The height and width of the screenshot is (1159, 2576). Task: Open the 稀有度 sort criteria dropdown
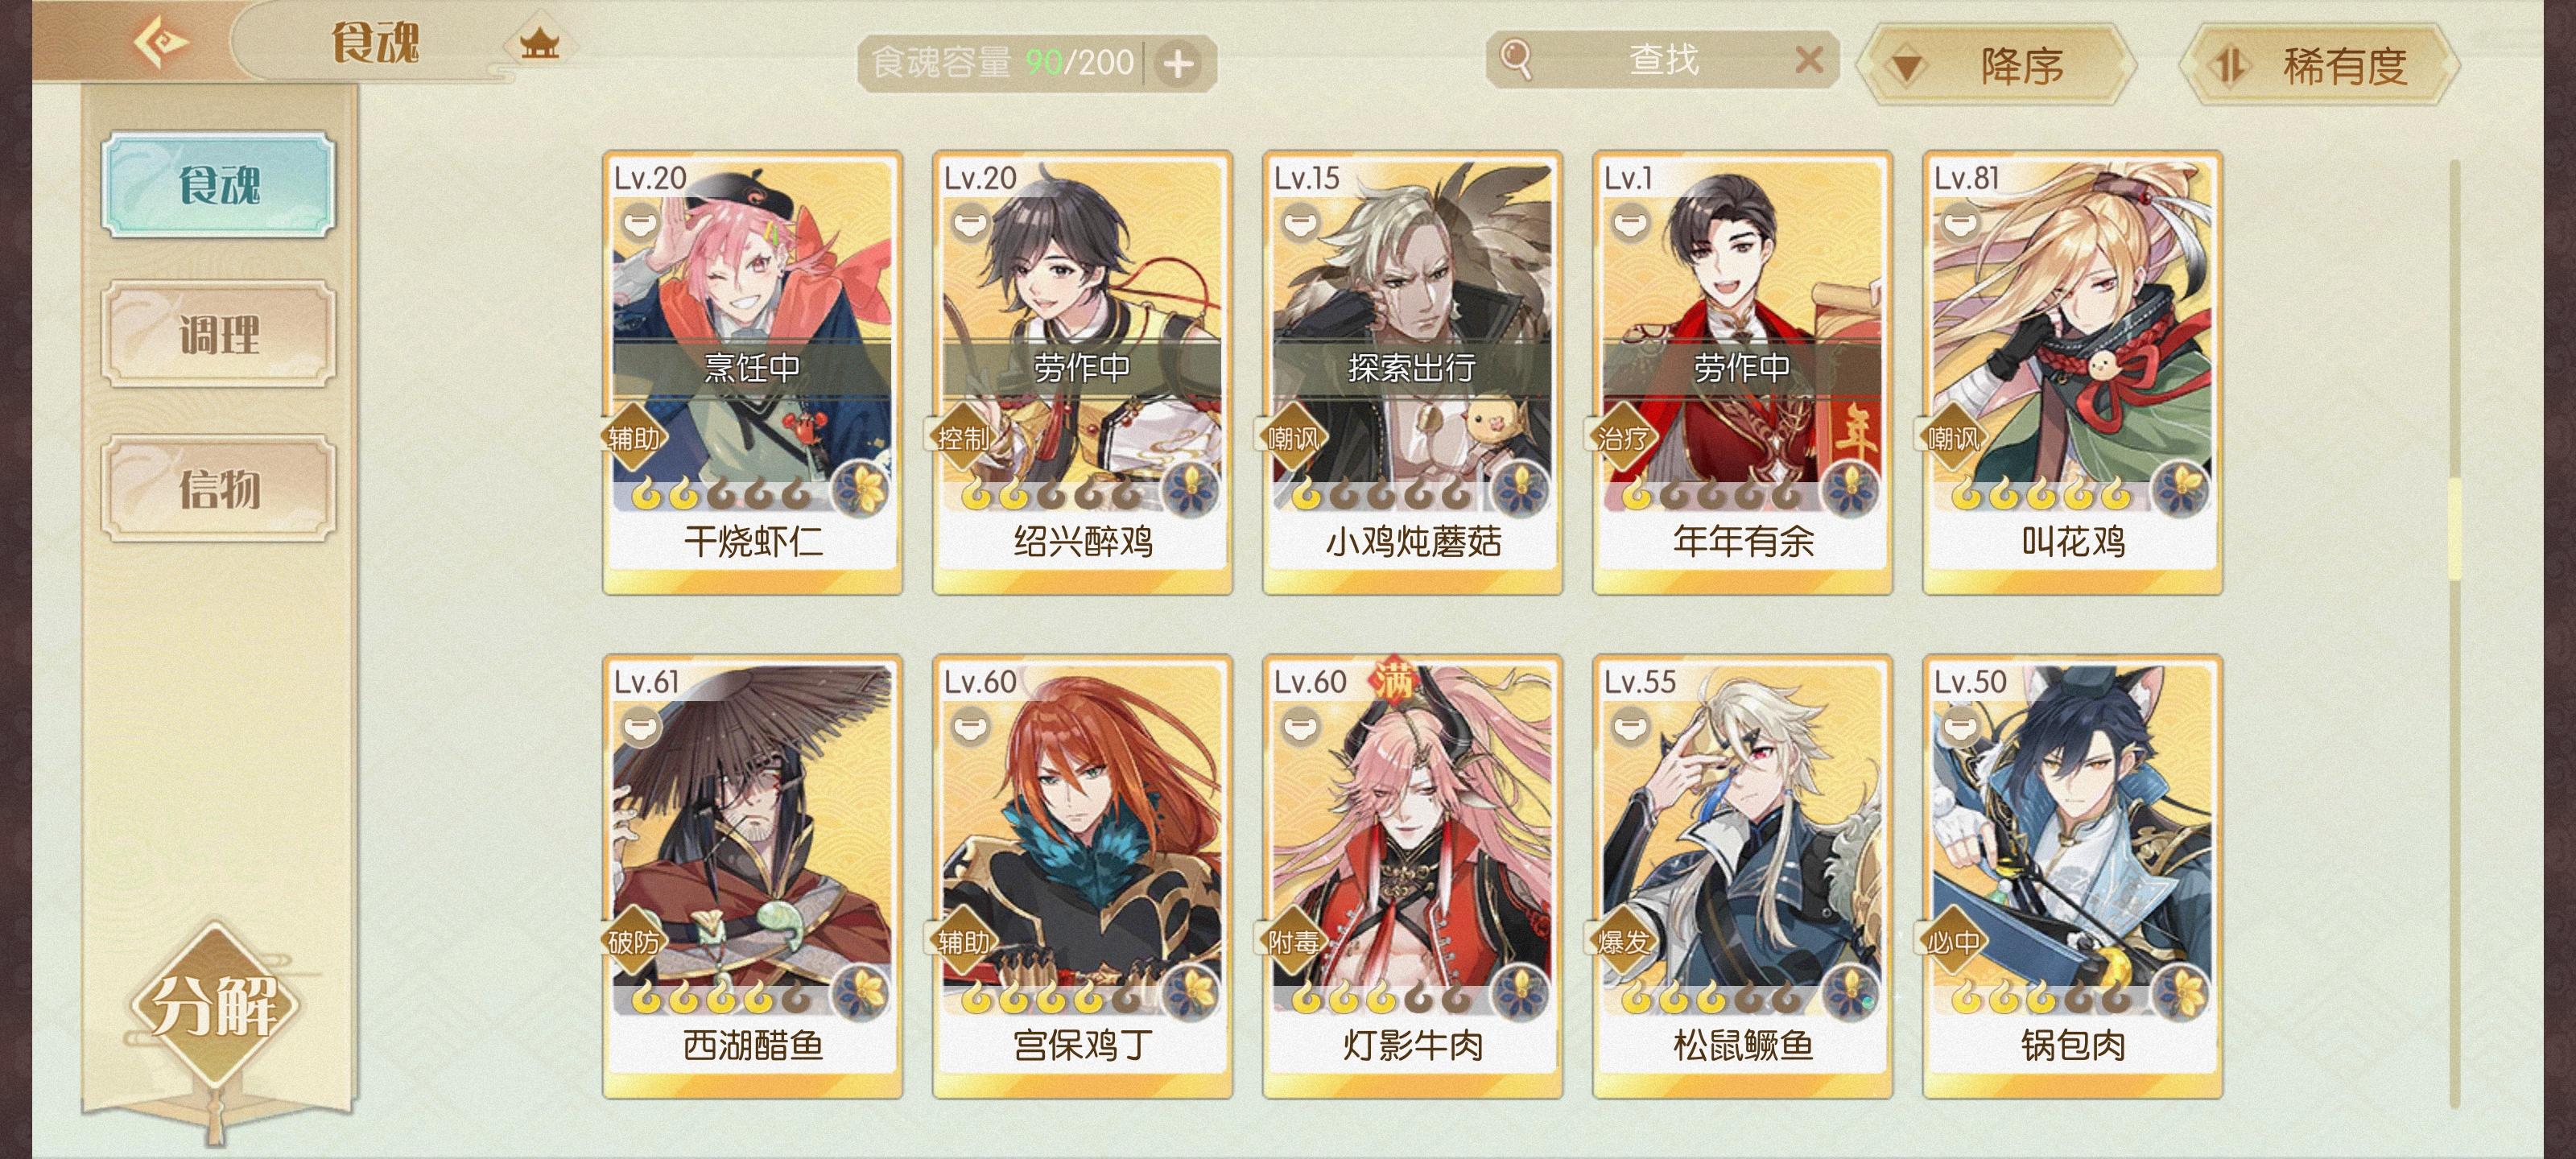[x=2318, y=66]
